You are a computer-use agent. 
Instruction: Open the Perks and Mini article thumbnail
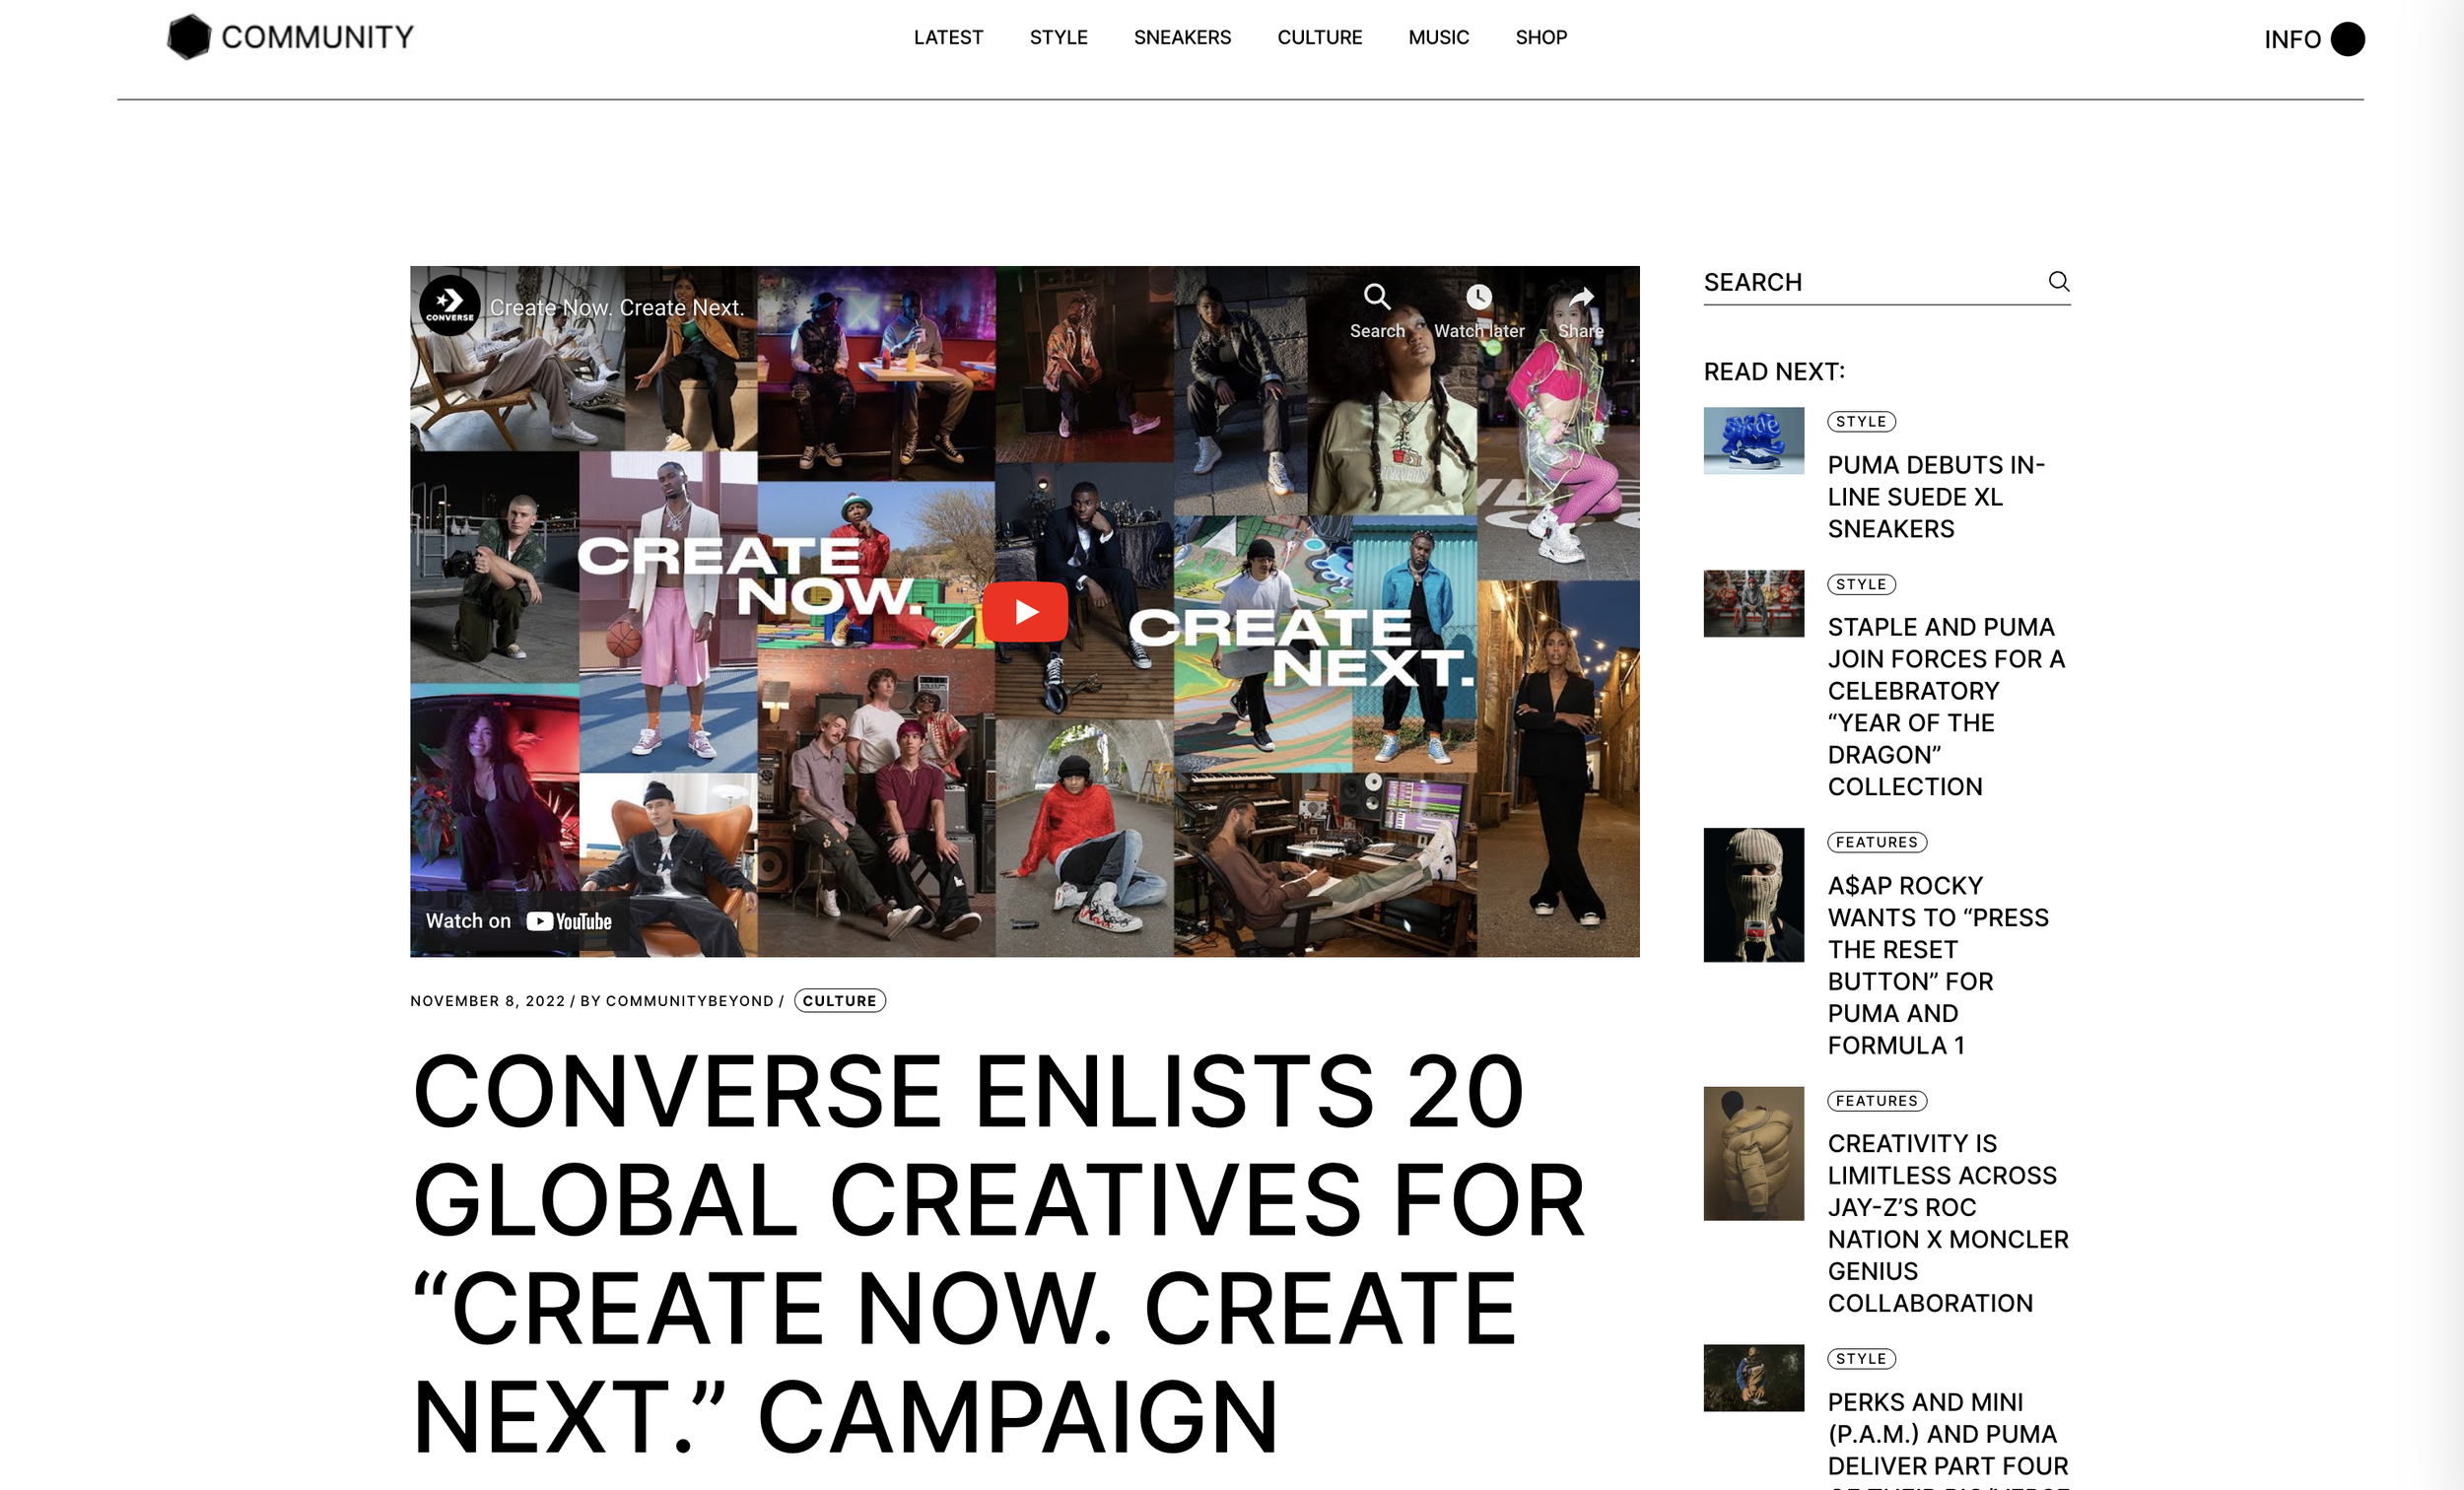[x=1753, y=1378]
